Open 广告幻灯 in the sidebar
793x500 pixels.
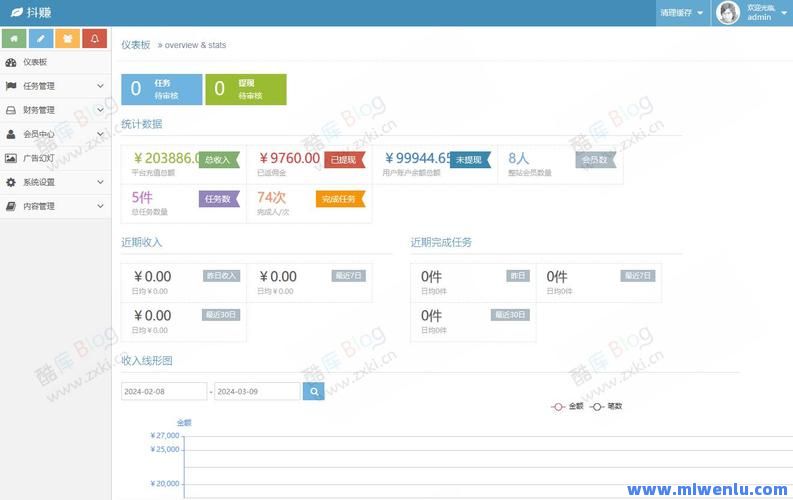(x=56, y=158)
